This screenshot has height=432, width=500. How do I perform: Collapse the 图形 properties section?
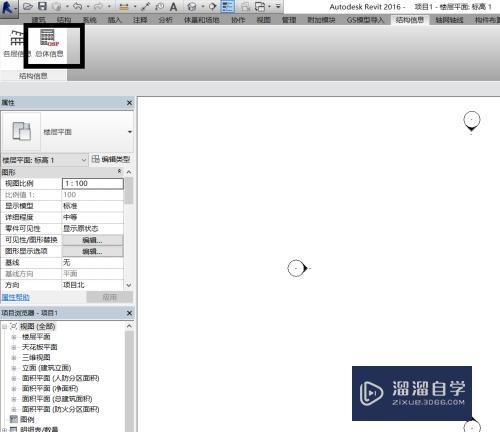click(x=119, y=171)
